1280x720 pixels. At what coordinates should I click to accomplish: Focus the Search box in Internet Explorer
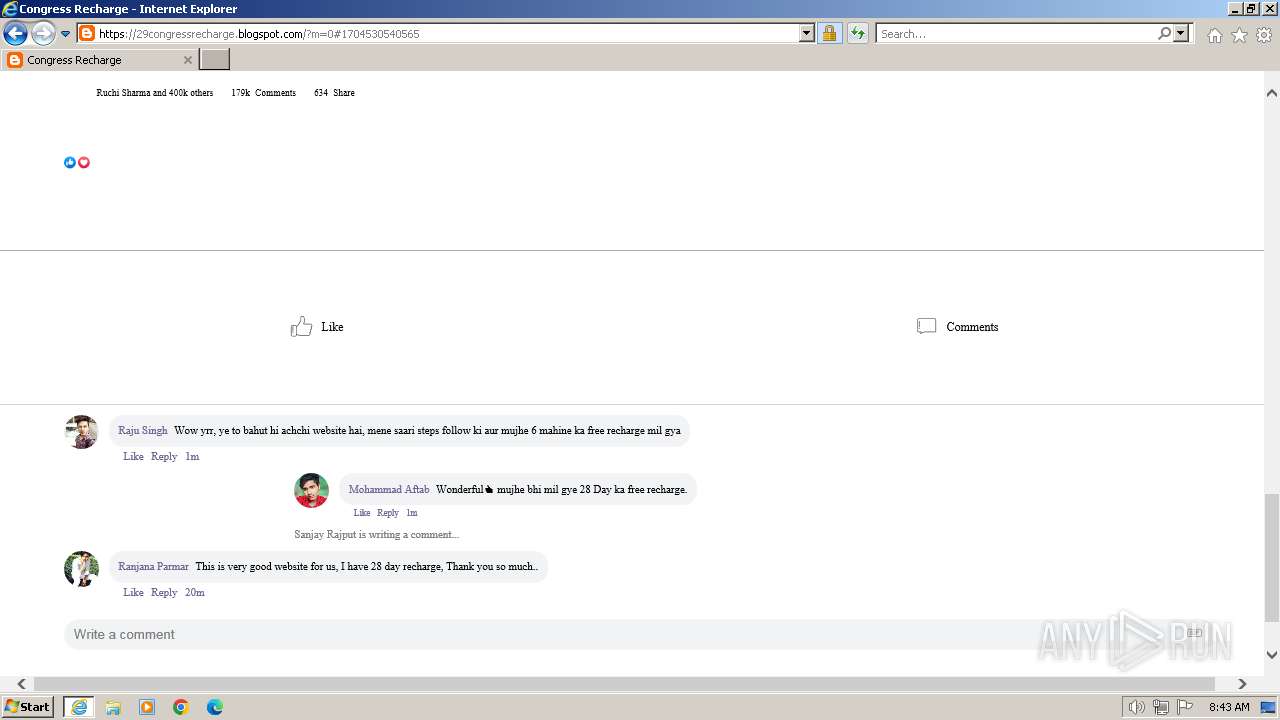(x=1015, y=34)
